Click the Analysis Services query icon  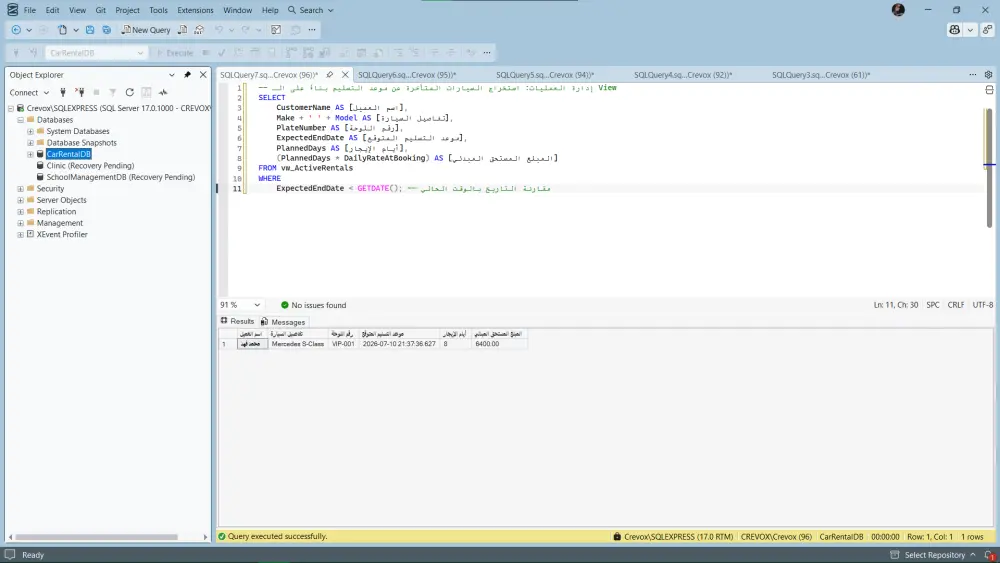click(x=199, y=30)
